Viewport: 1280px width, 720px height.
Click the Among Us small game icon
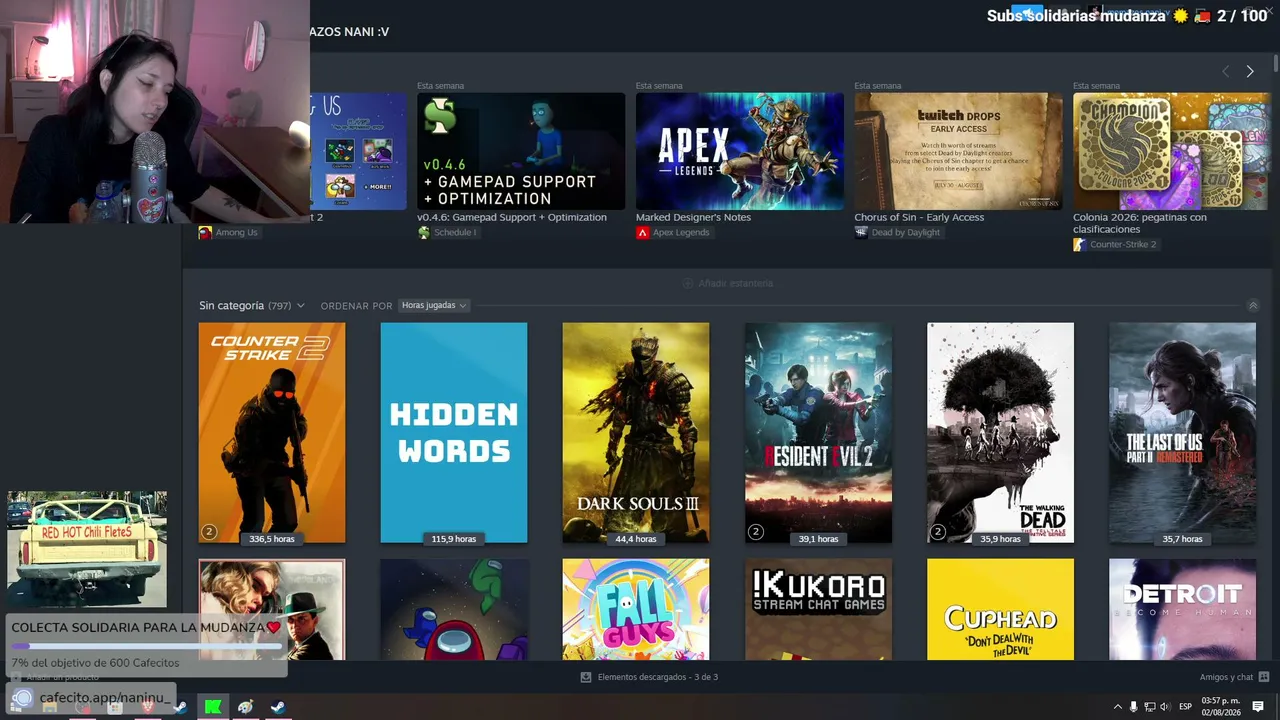(x=205, y=233)
